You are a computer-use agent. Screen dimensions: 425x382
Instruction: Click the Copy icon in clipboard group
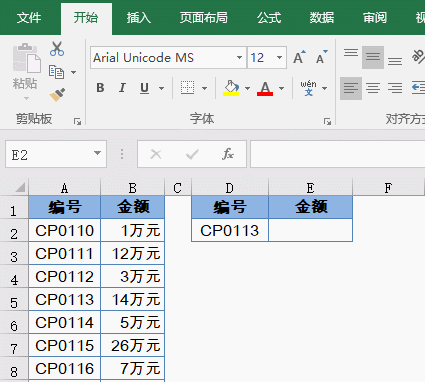point(56,72)
